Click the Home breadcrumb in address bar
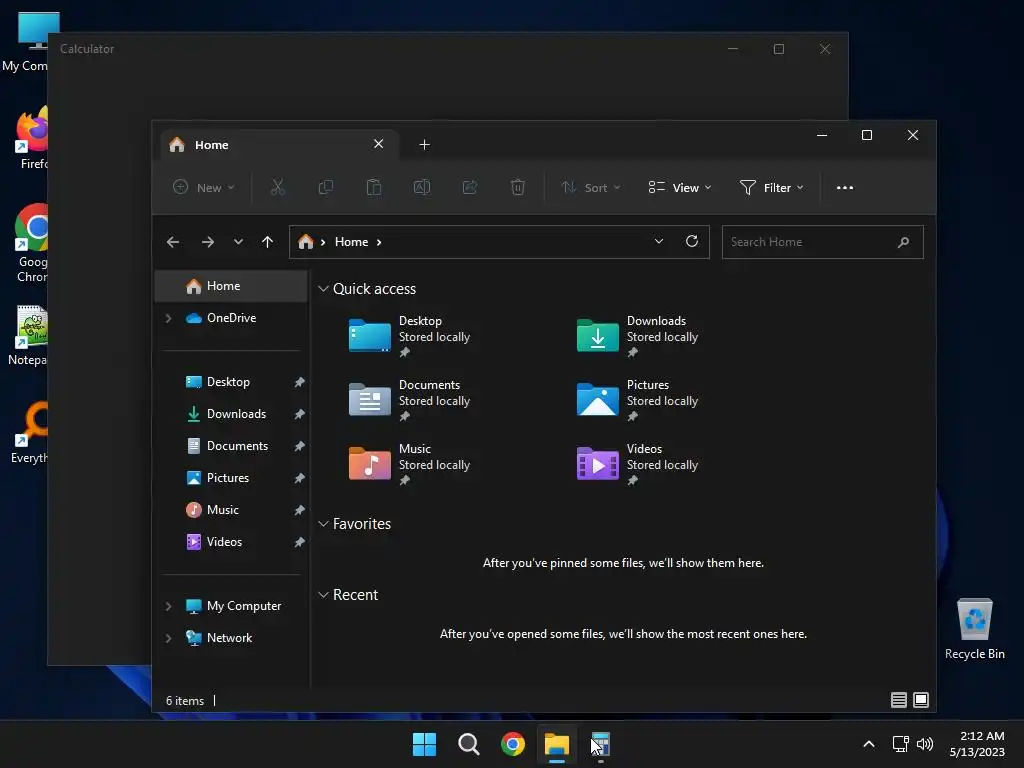The width and height of the screenshot is (1024, 768). [x=351, y=242]
